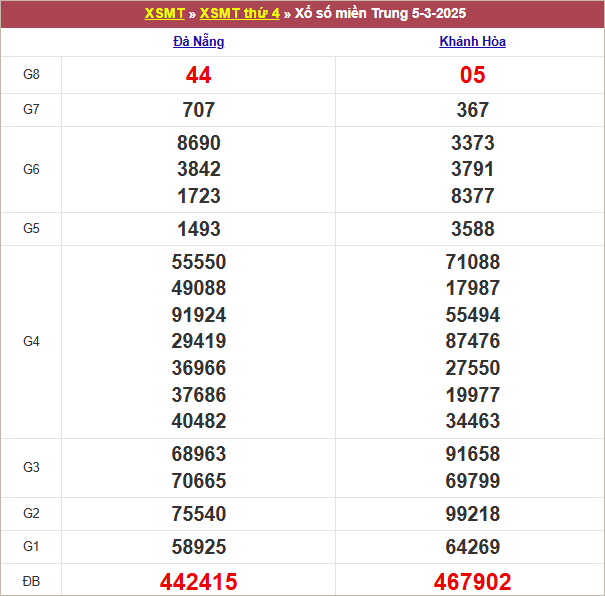Screen dimensions: 605x596
Task: Click G3 number 91658
Action: pos(473,454)
